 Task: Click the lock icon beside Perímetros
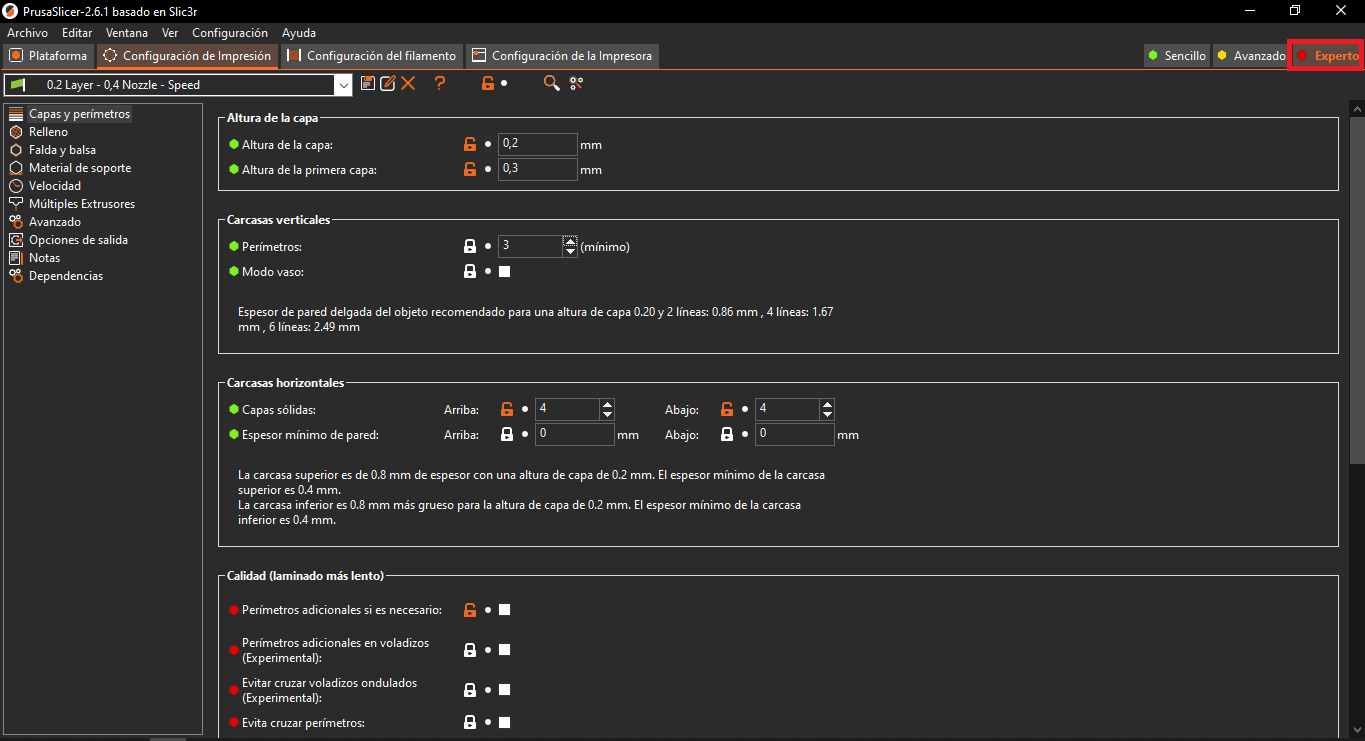[x=470, y=246]
